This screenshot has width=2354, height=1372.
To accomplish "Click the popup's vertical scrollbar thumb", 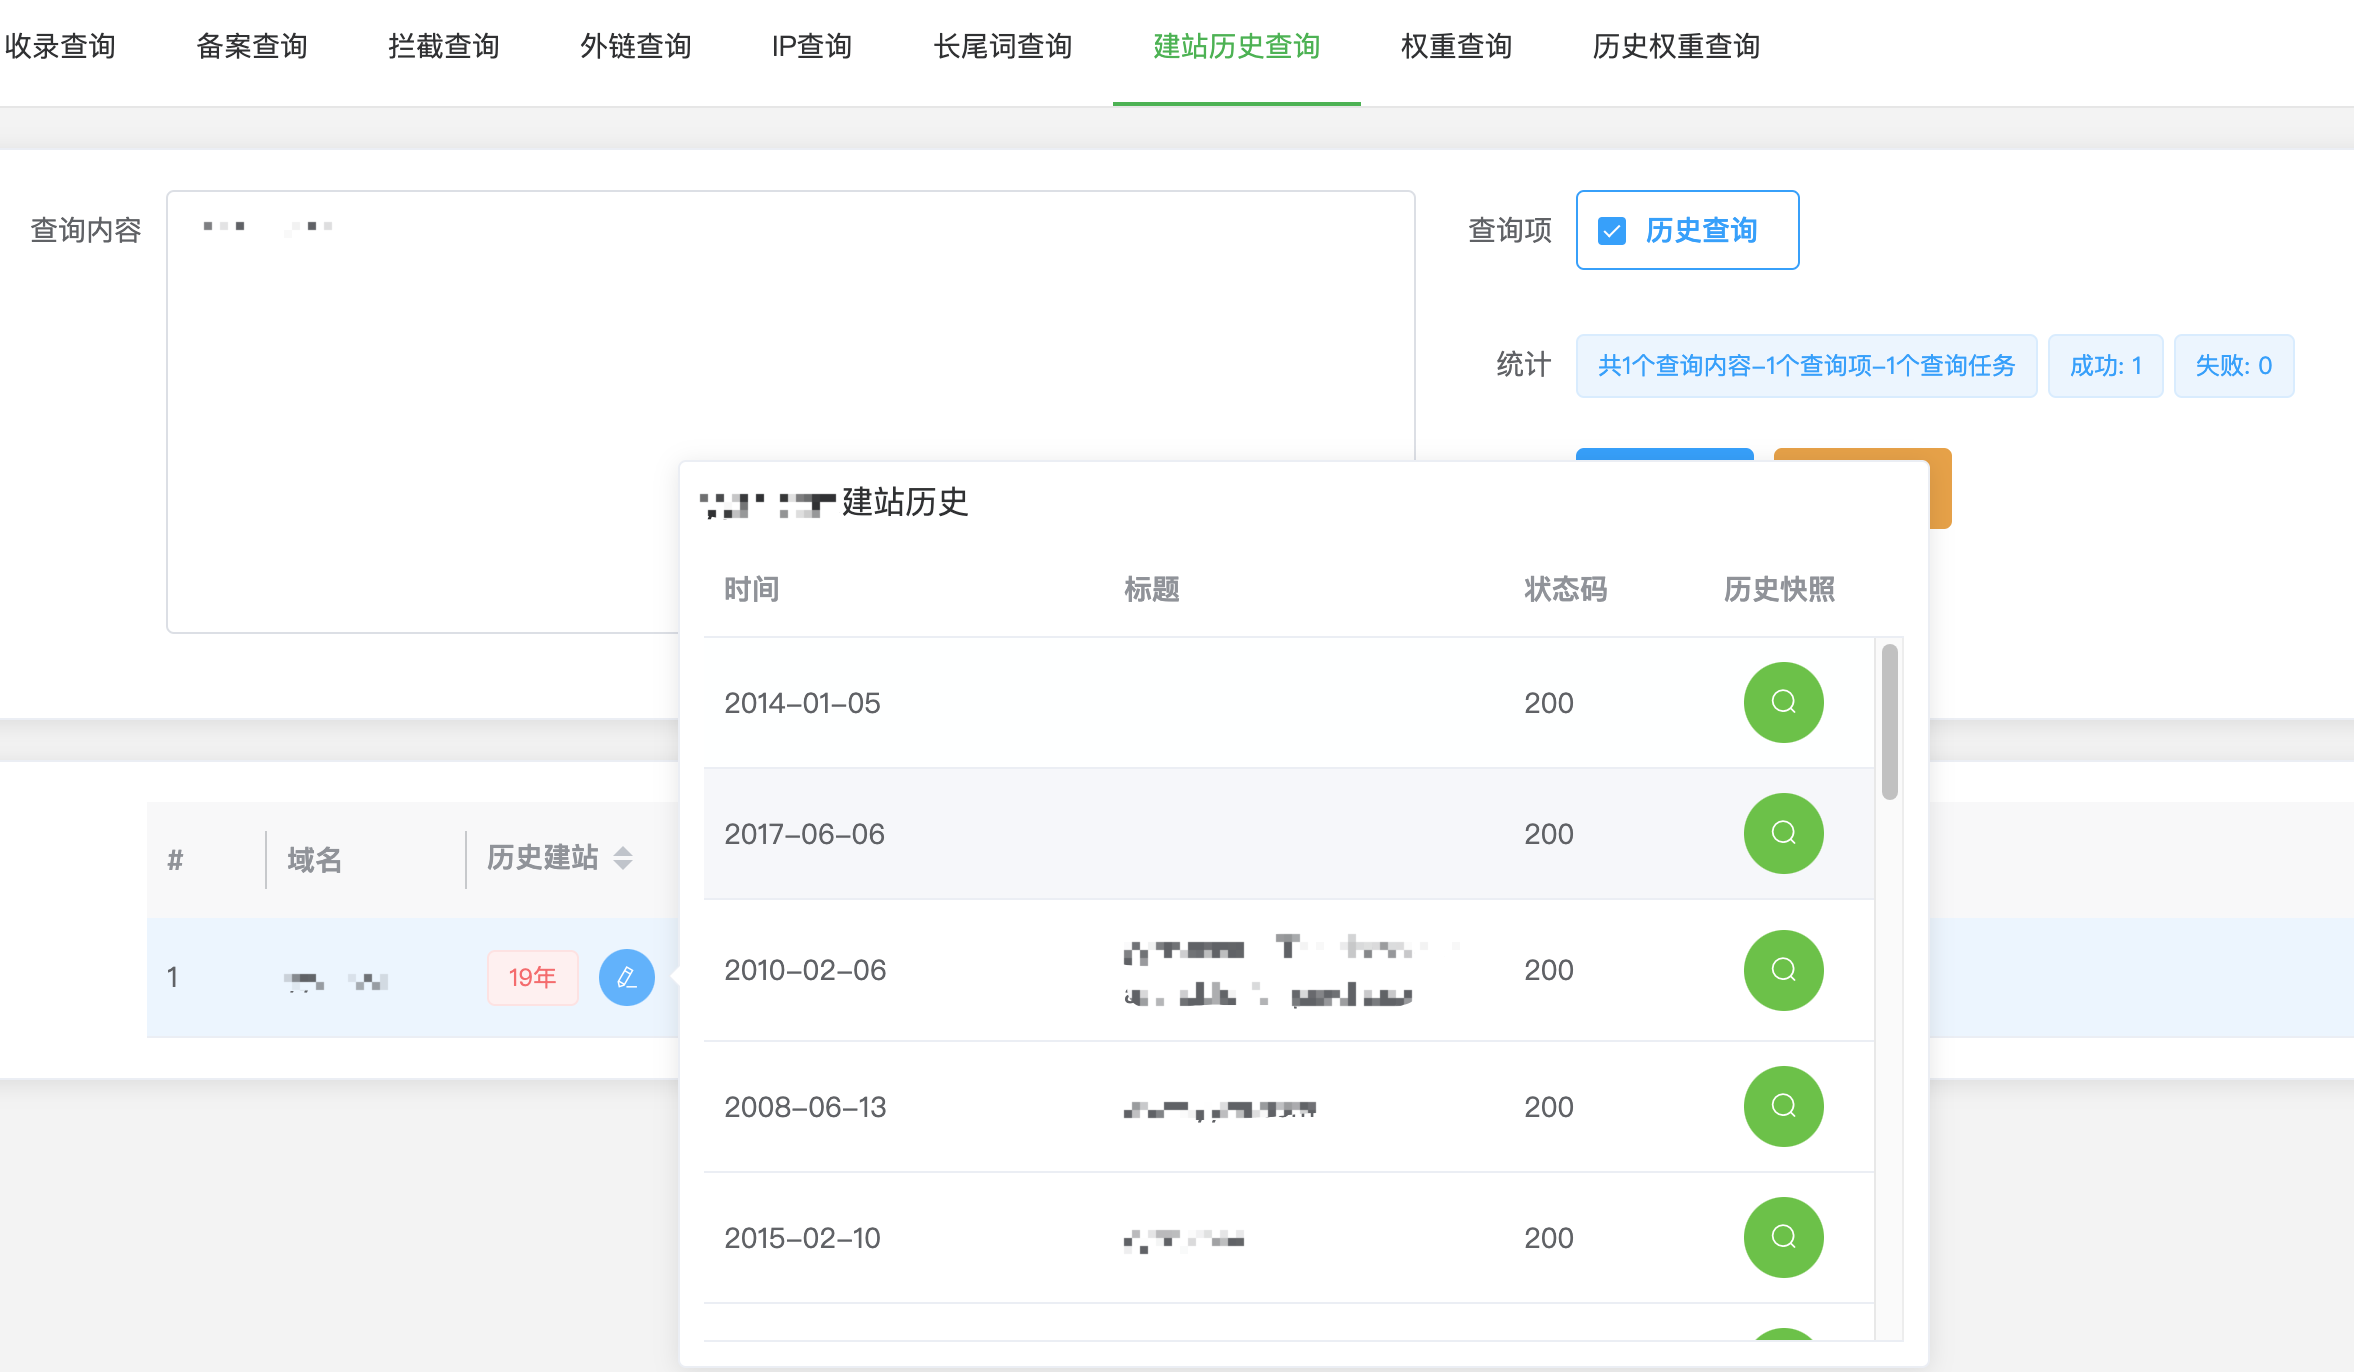I will point(1890,722).
